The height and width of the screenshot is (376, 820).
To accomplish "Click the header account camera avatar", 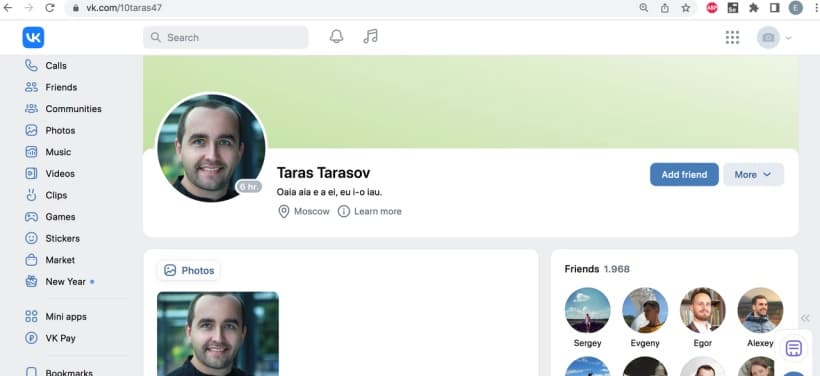I will pos(768,38).
